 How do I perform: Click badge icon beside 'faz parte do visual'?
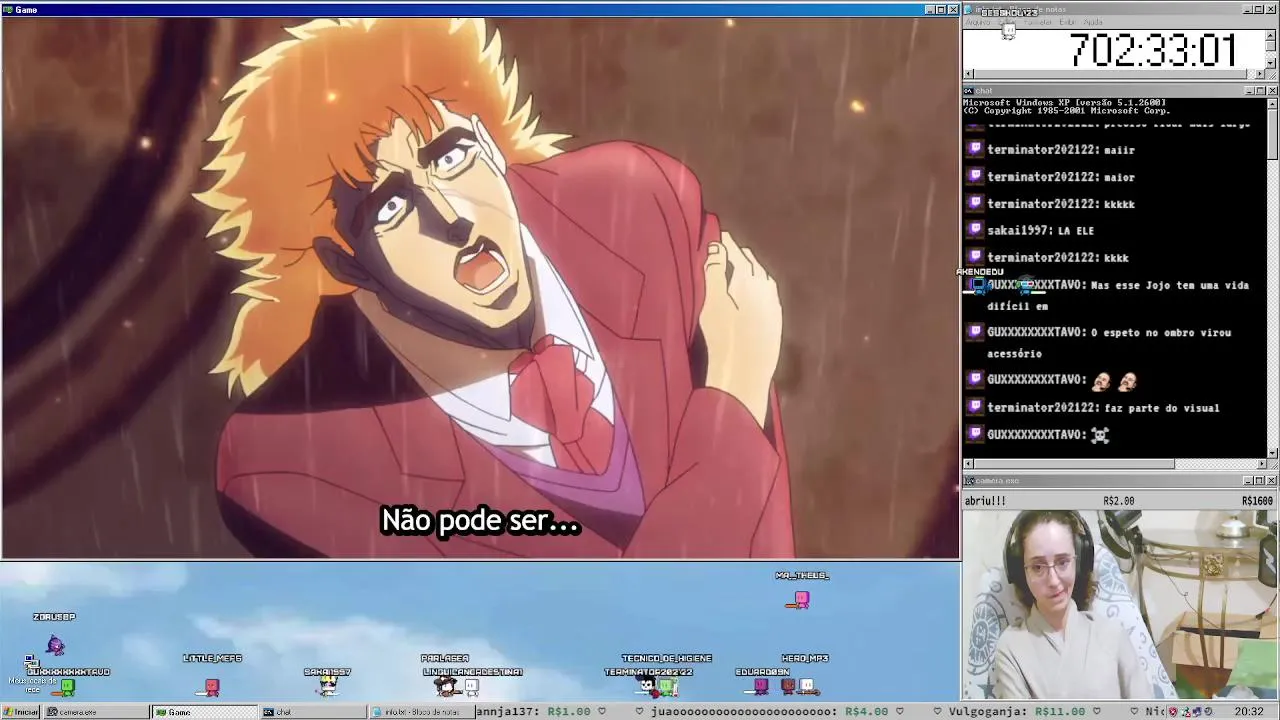point(975,407)
